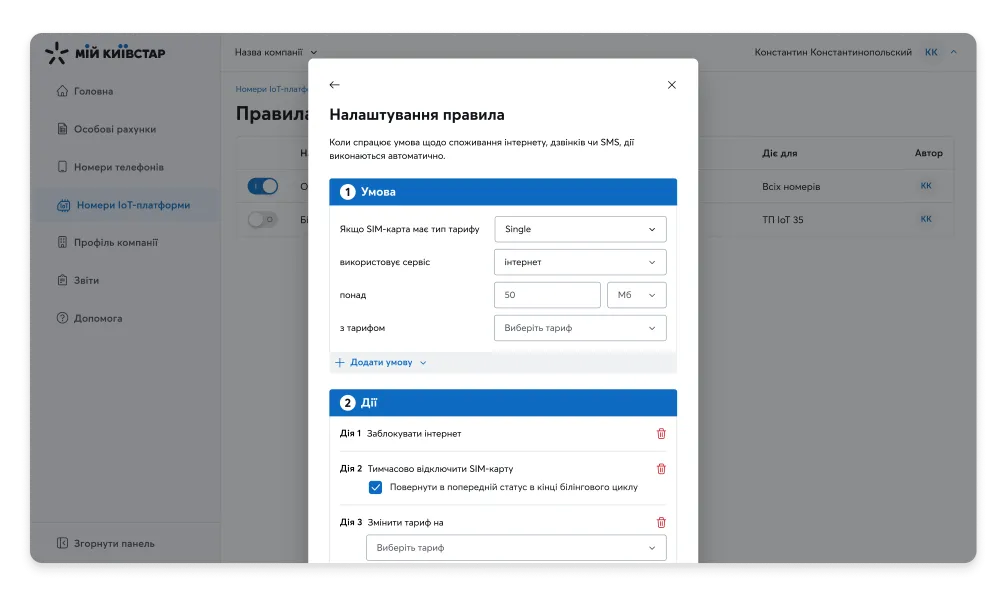Delete Дія 2 via its trash icon
The width and height of the screenshot is (1006, 597).
[661, 469]
